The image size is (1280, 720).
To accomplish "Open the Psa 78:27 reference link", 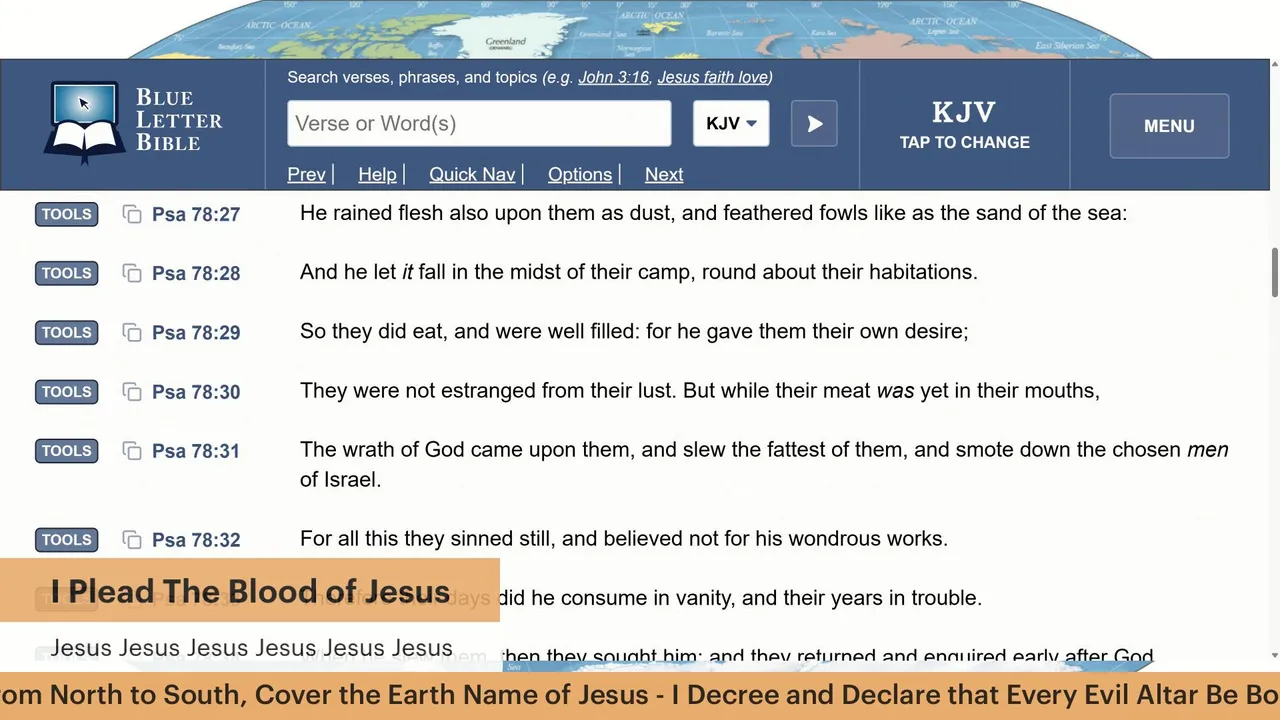I will 196,214.
